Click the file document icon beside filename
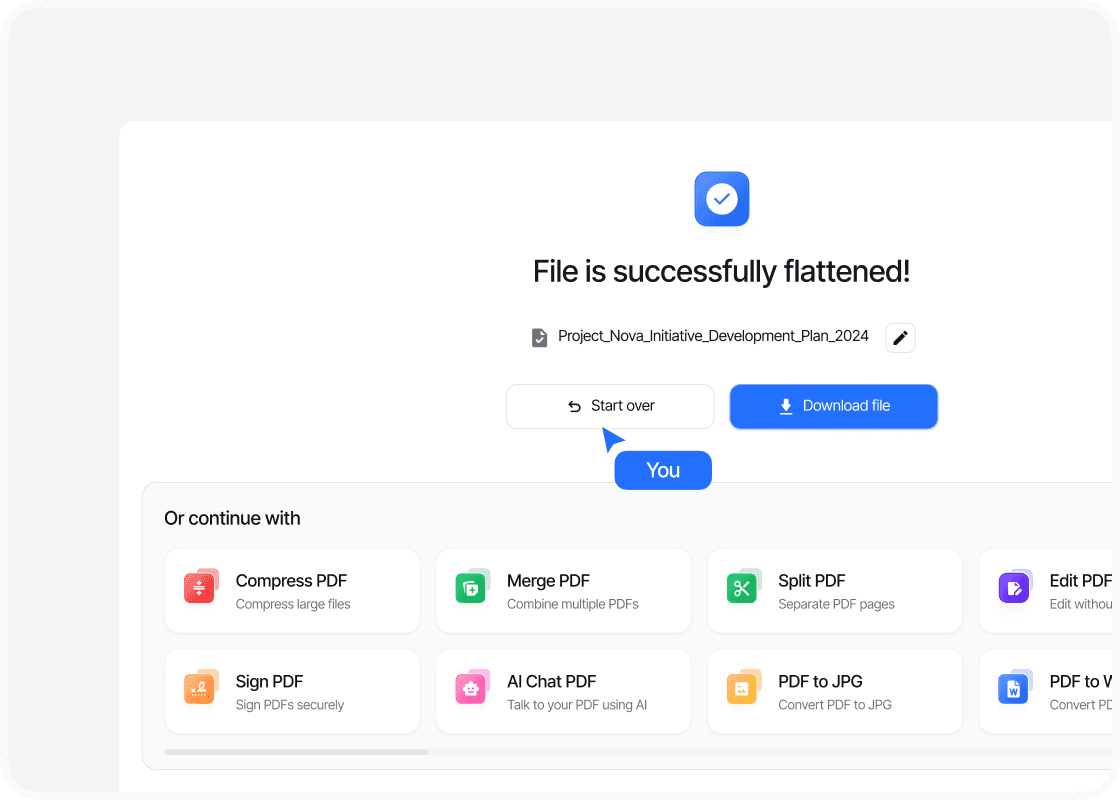 pyautogui.click(x=539, y=338)
